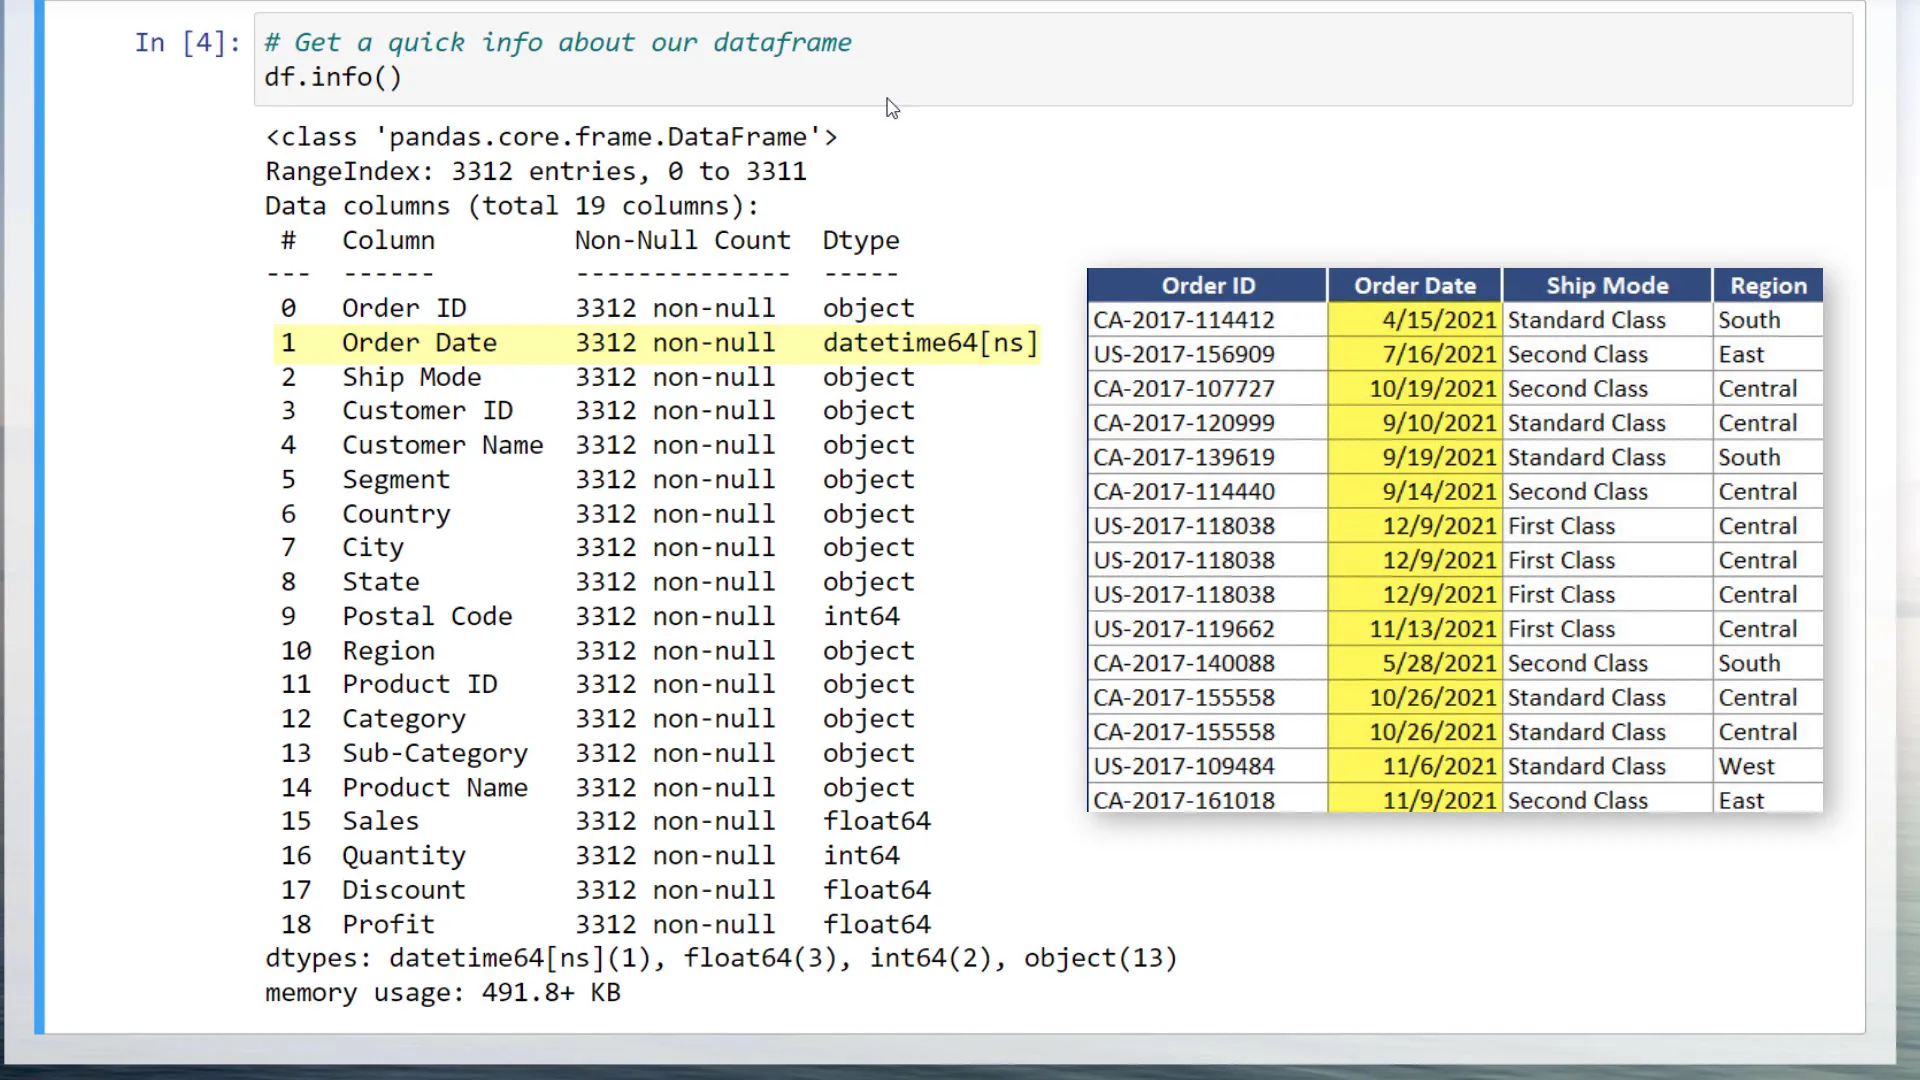Click the Ship Mode column header
The image size is (1920, 1080).
coord(1606,285)
